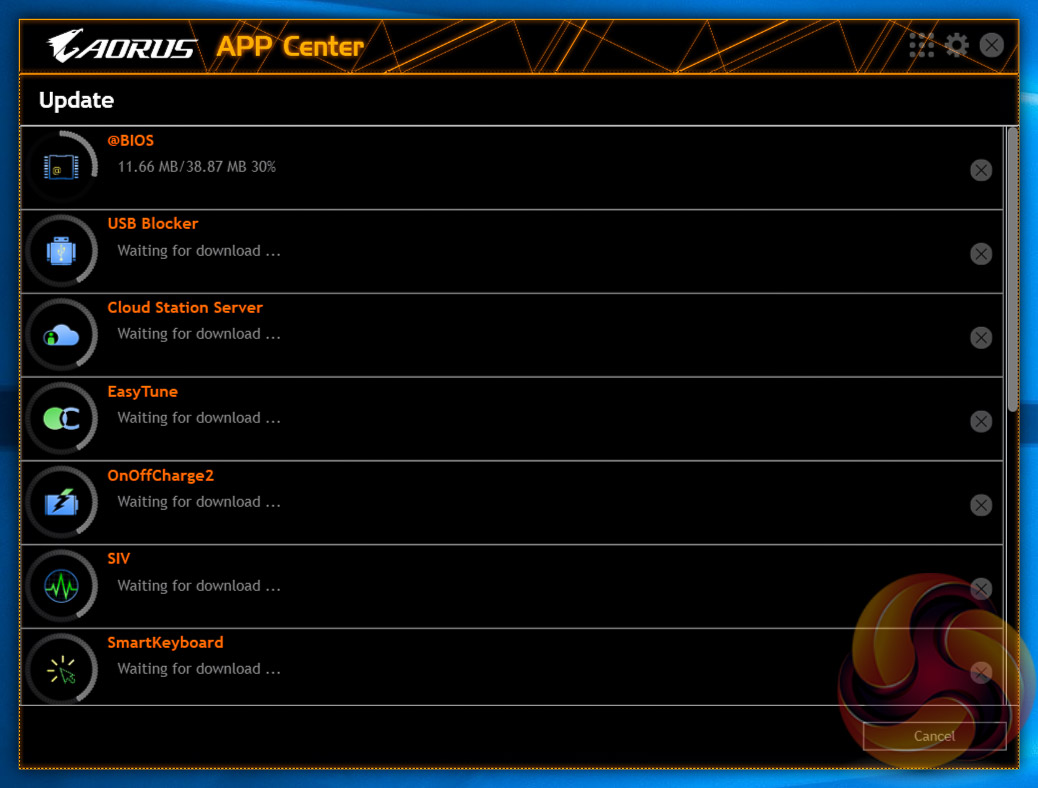The height and width of the screenshot is (788, 1038).
Task: Select the Cloud Station Server title
Action: point(185,308)
